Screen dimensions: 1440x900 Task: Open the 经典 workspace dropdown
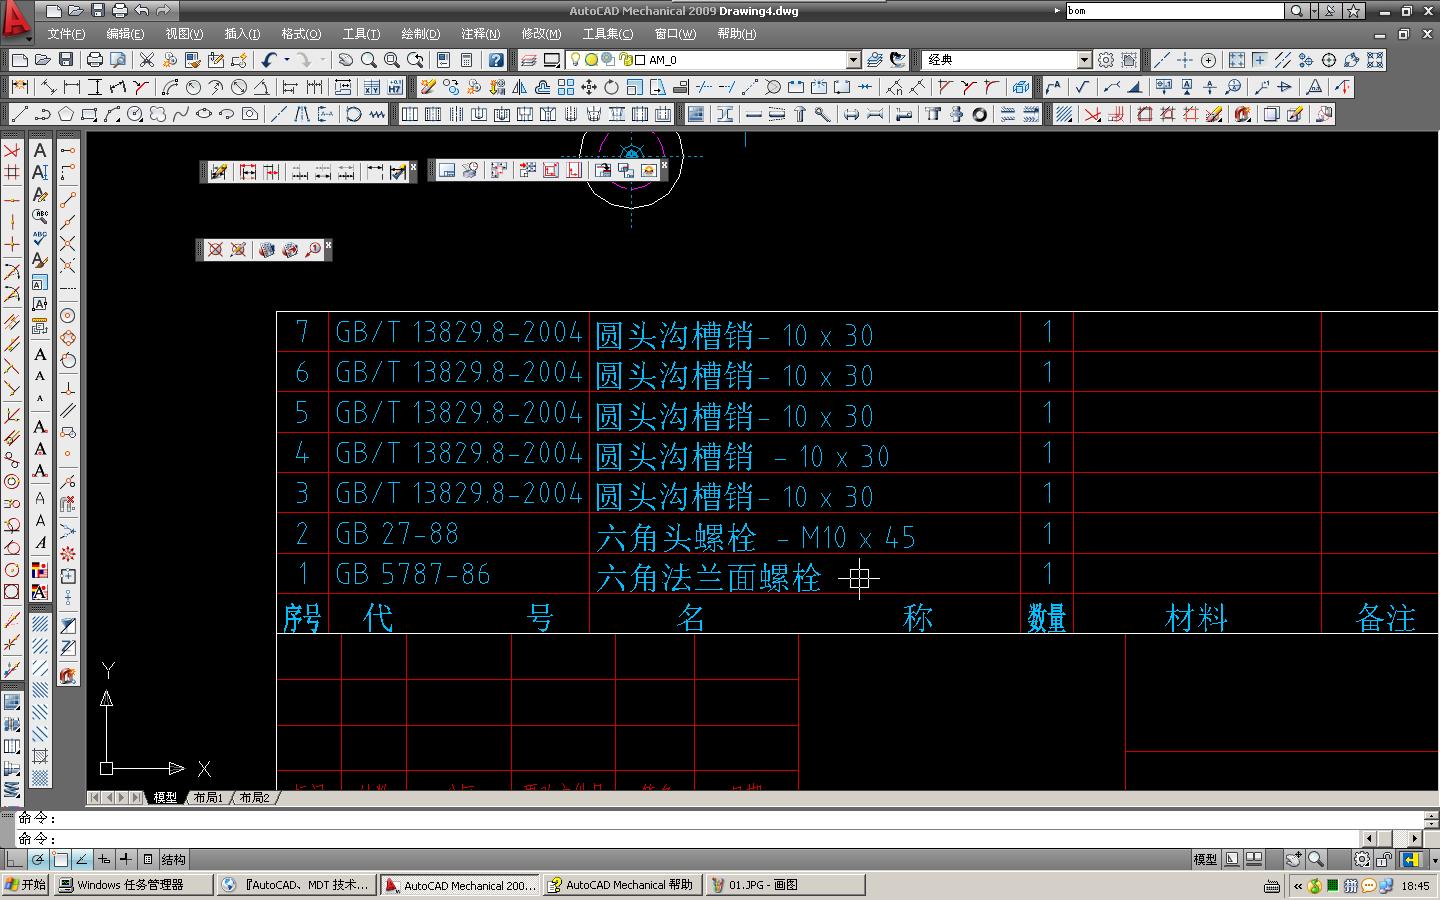pos(1085,60)
